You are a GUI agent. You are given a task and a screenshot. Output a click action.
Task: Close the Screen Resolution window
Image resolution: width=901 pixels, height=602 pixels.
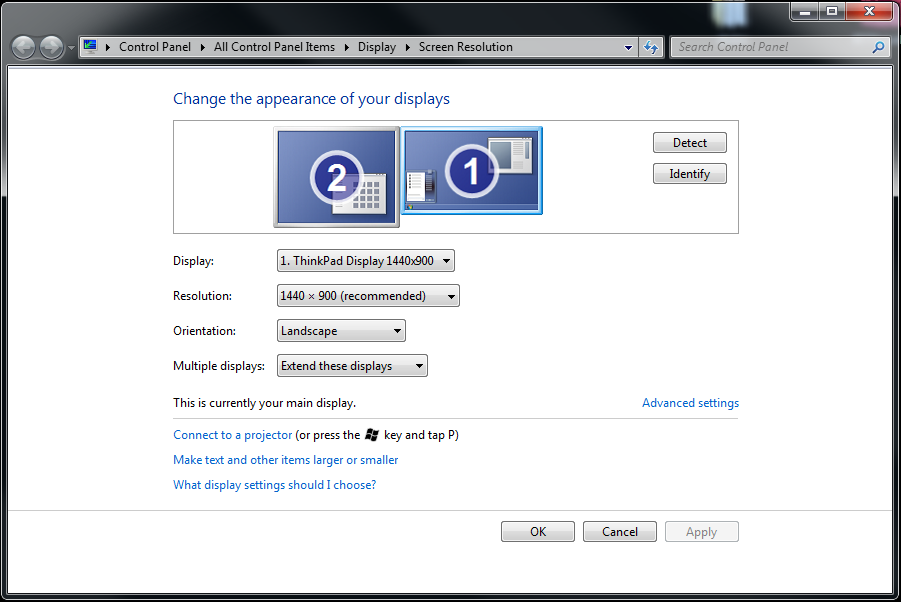pos(869,11)
